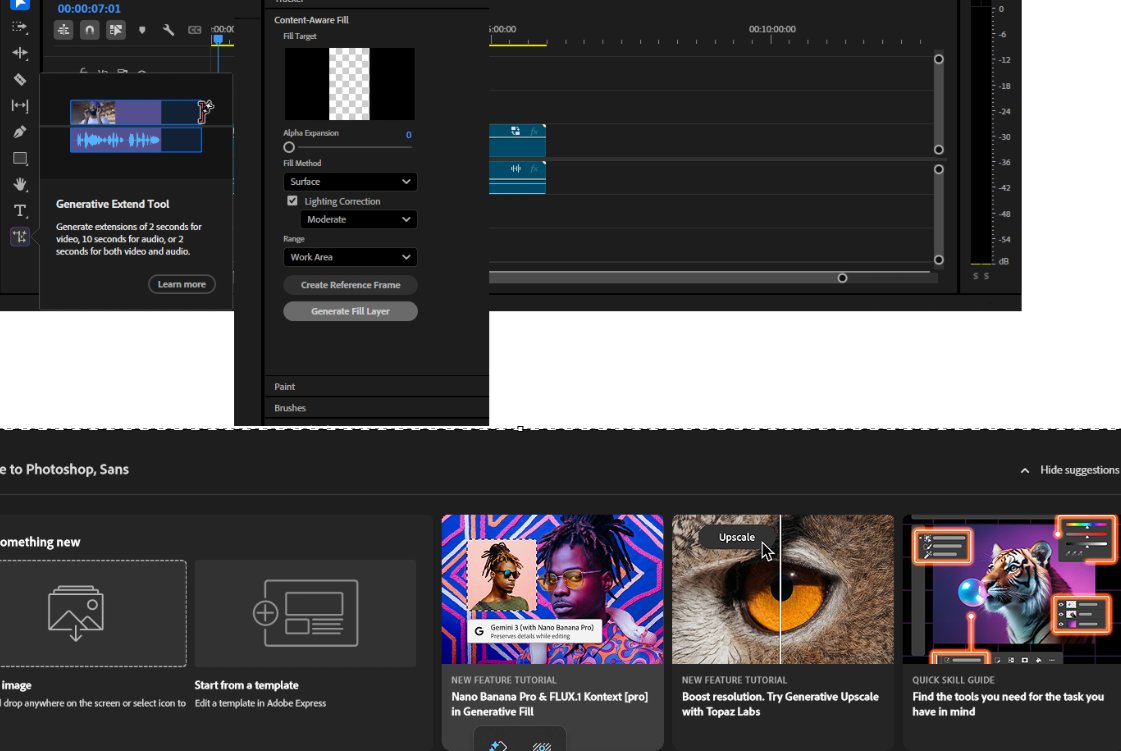Toggle Linked Selection button
1121x751 pixels.
pos(115,30)
